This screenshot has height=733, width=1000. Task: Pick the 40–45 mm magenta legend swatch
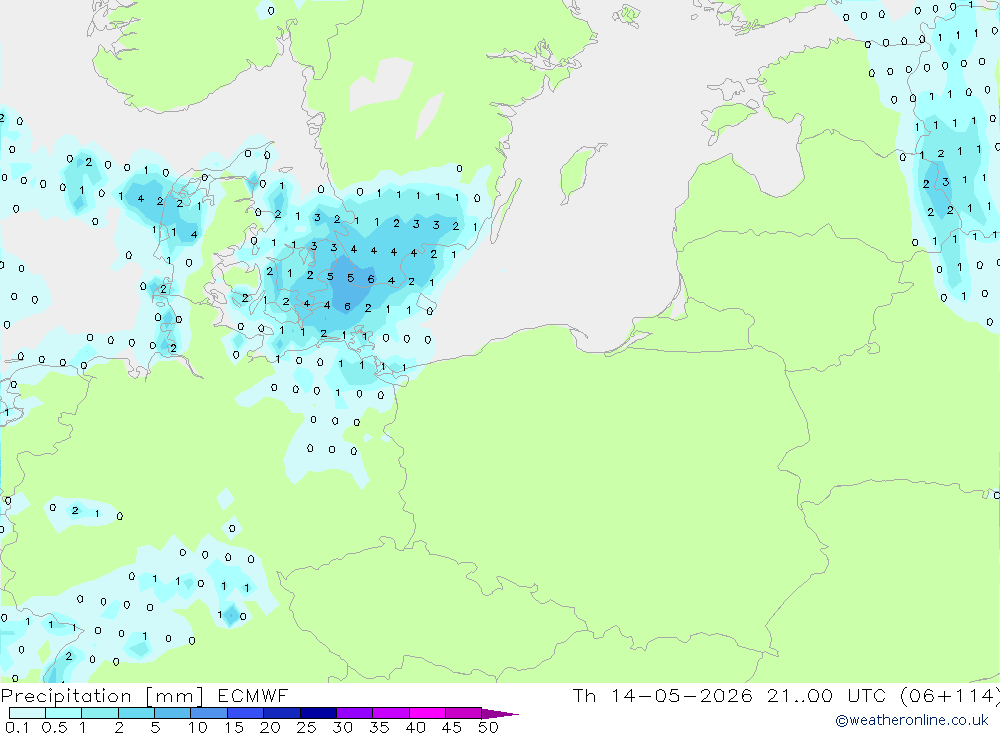click(x=427, y=713)
